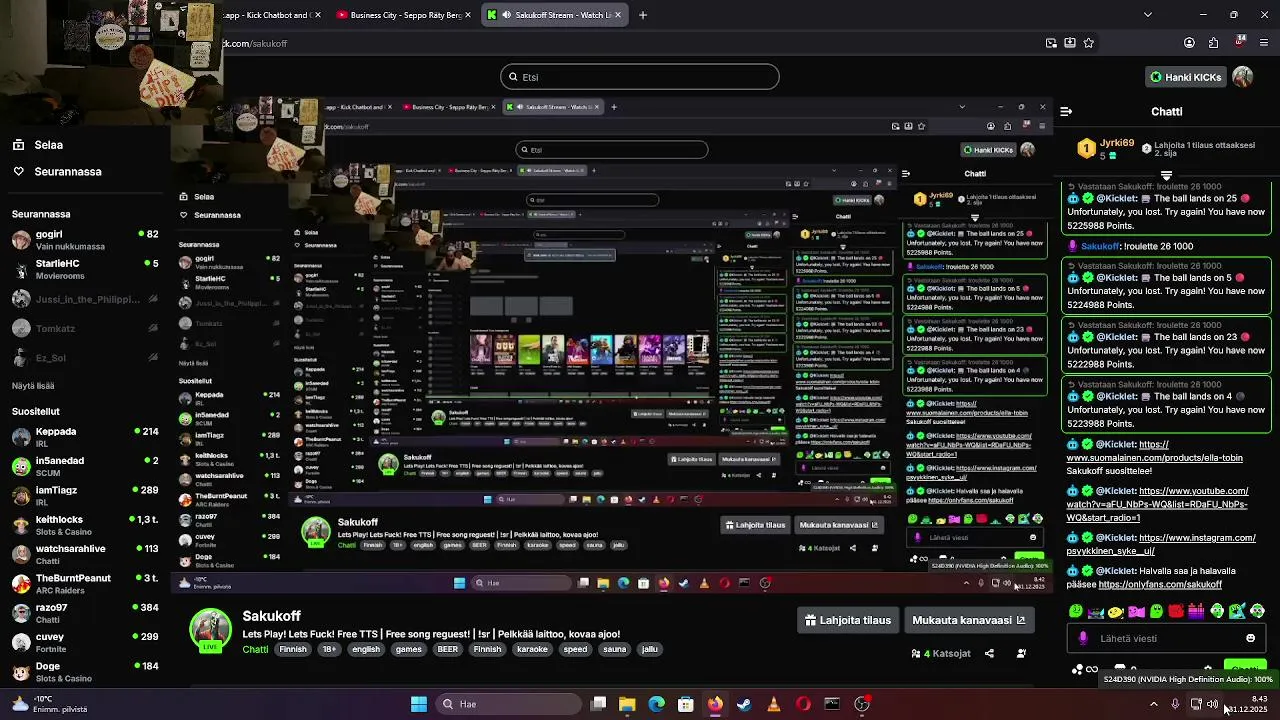Expand the gift leaderboard chevron below Jyrki69
Image resolution: width=1280 pixels, height=720 pixels.
coord(1166,176)
